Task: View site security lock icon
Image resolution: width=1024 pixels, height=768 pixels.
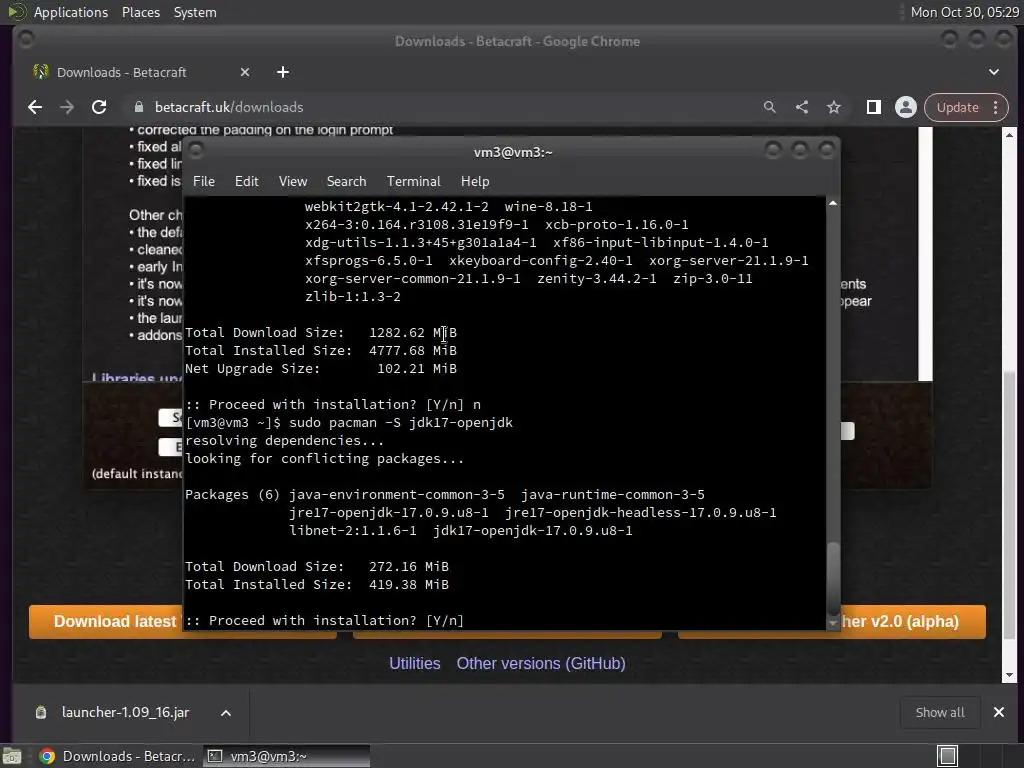Action: click(x=138, y=107)
